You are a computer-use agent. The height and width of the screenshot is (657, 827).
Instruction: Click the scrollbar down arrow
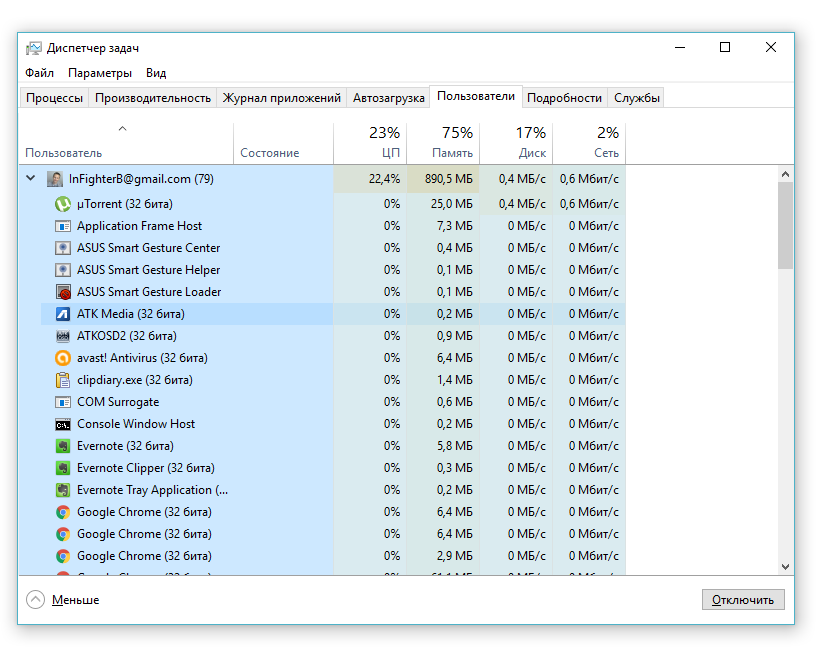click(x=785, y=567)
